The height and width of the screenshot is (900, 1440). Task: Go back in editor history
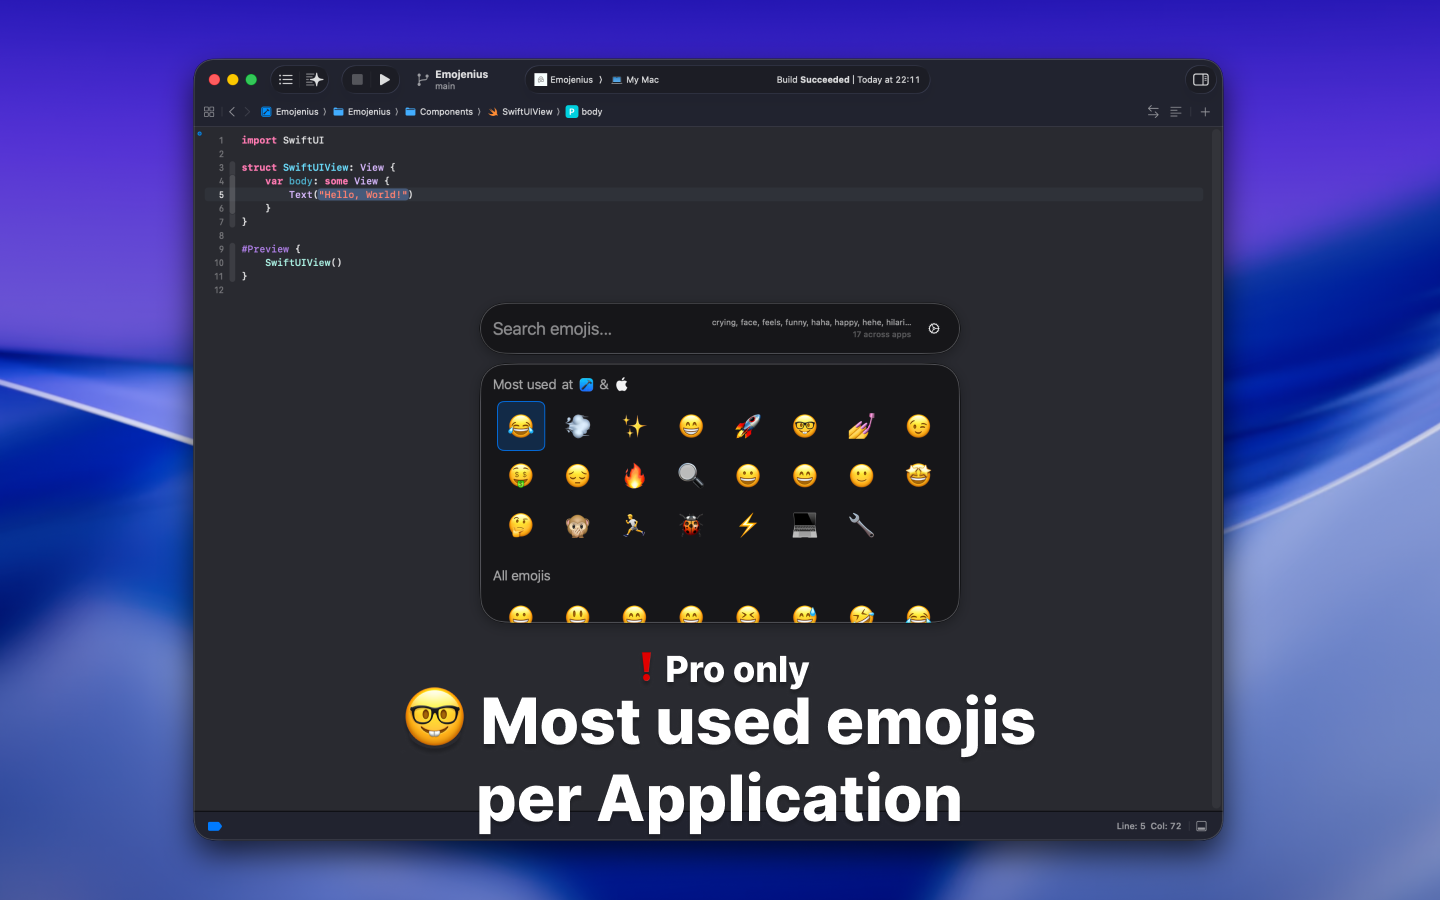pos(232,112)
